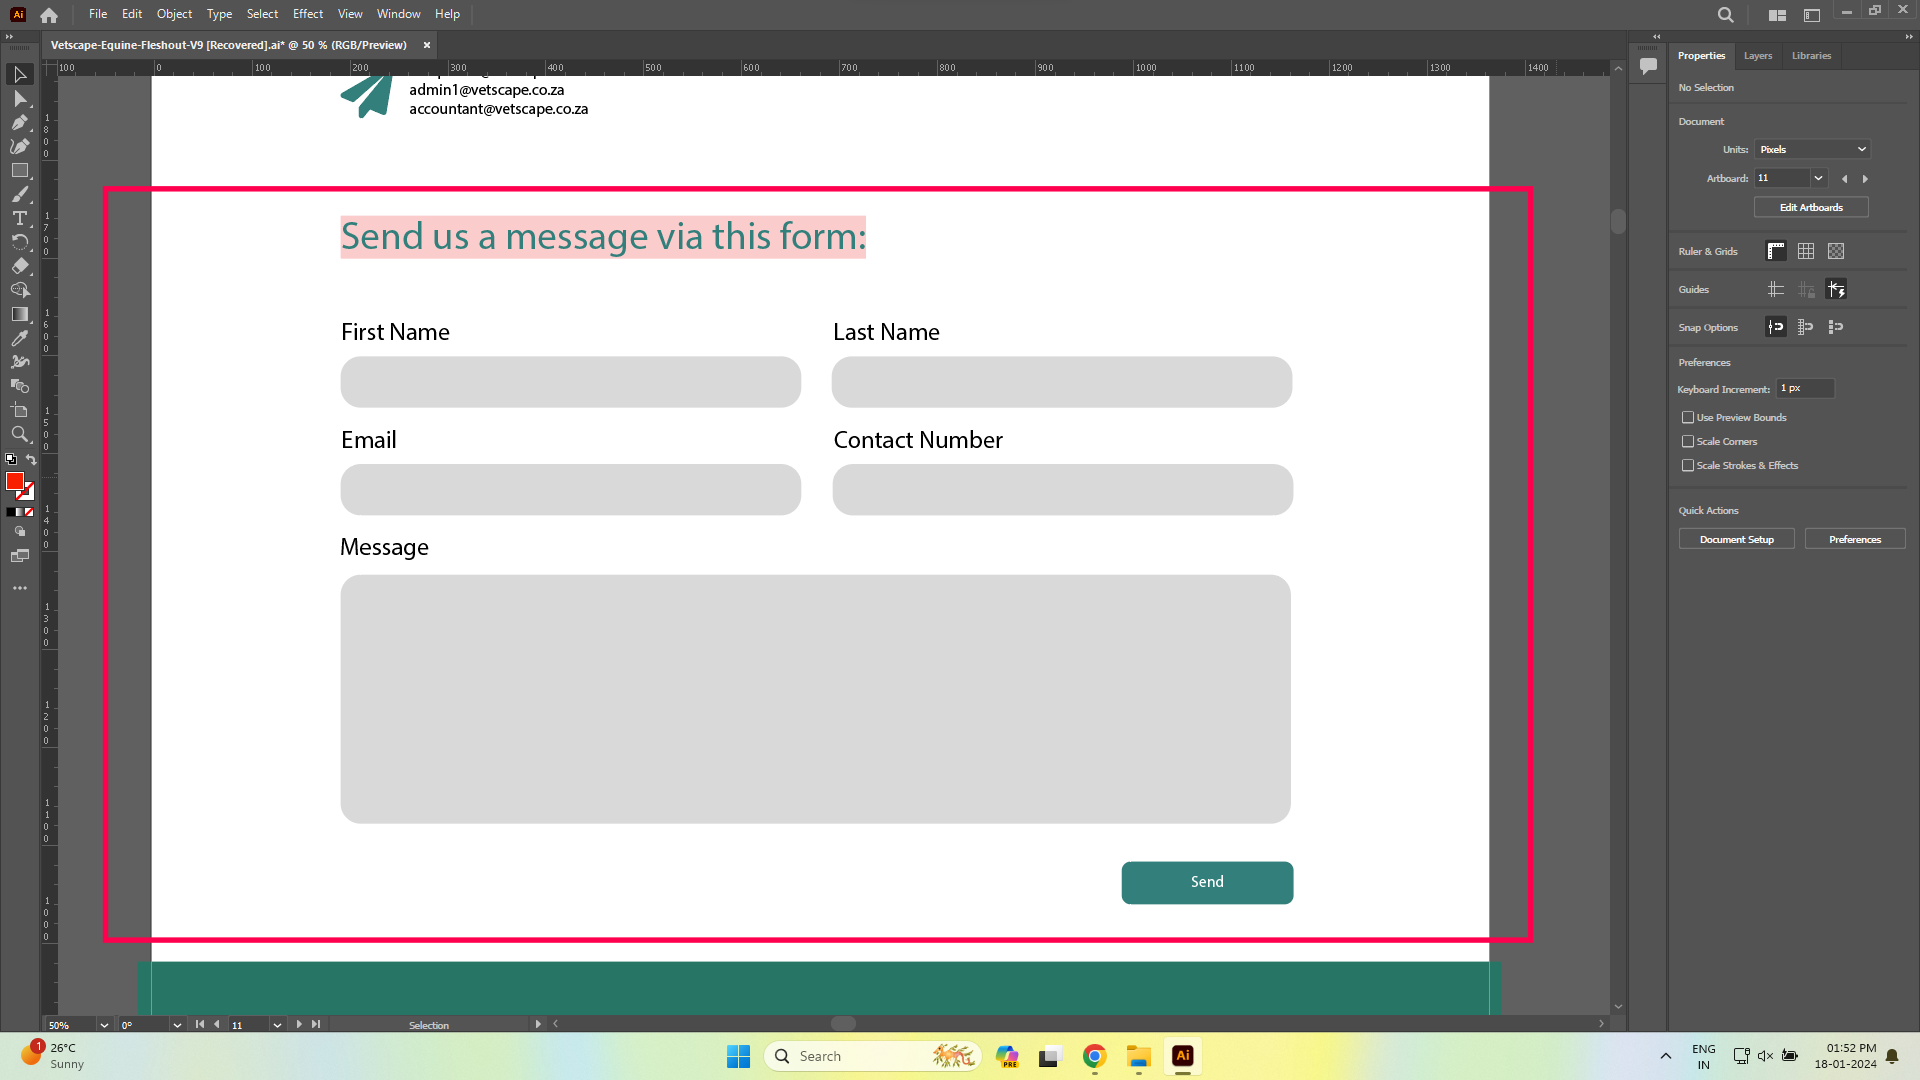Screen dimensions: 1920x1080
Task: Activate the Eyedropper tool
Action: 19,338
